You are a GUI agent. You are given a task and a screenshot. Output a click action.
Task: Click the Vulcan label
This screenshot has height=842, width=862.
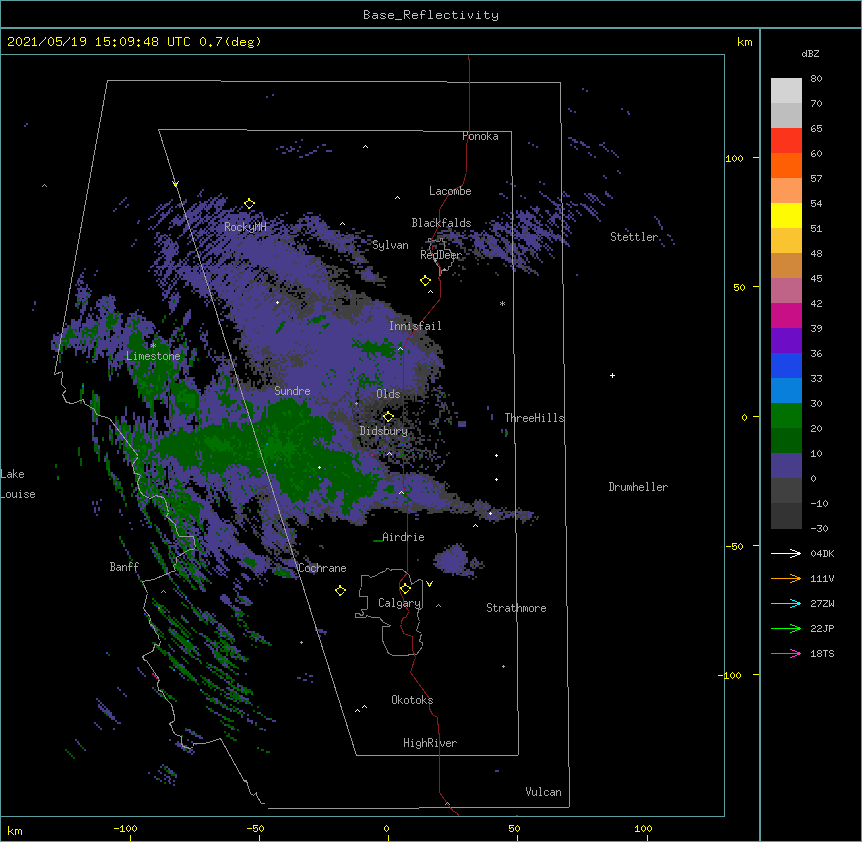(543, 792)
